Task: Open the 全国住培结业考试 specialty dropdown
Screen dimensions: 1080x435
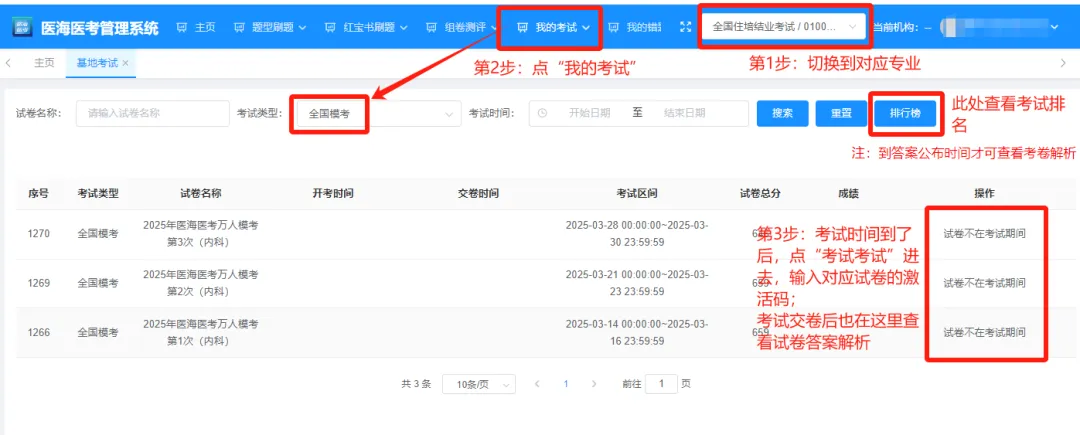Action: click(x=784, y=27)
